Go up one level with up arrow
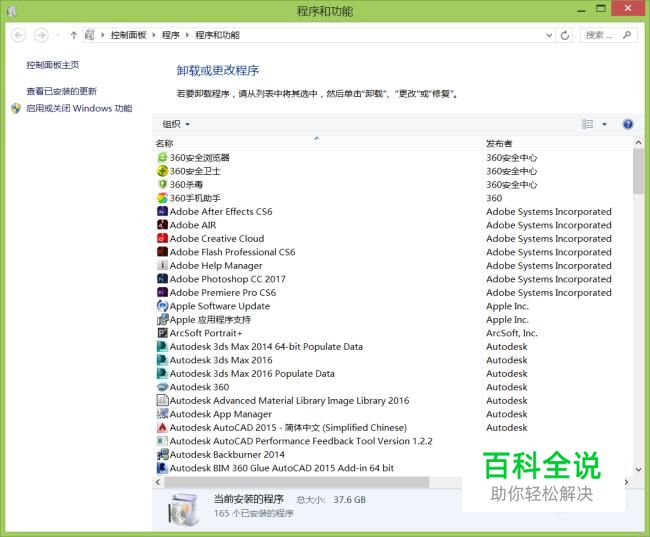Image resolution: width=650 pixels, height=537 pixels. pyautogui.click(x=73, y=35)
